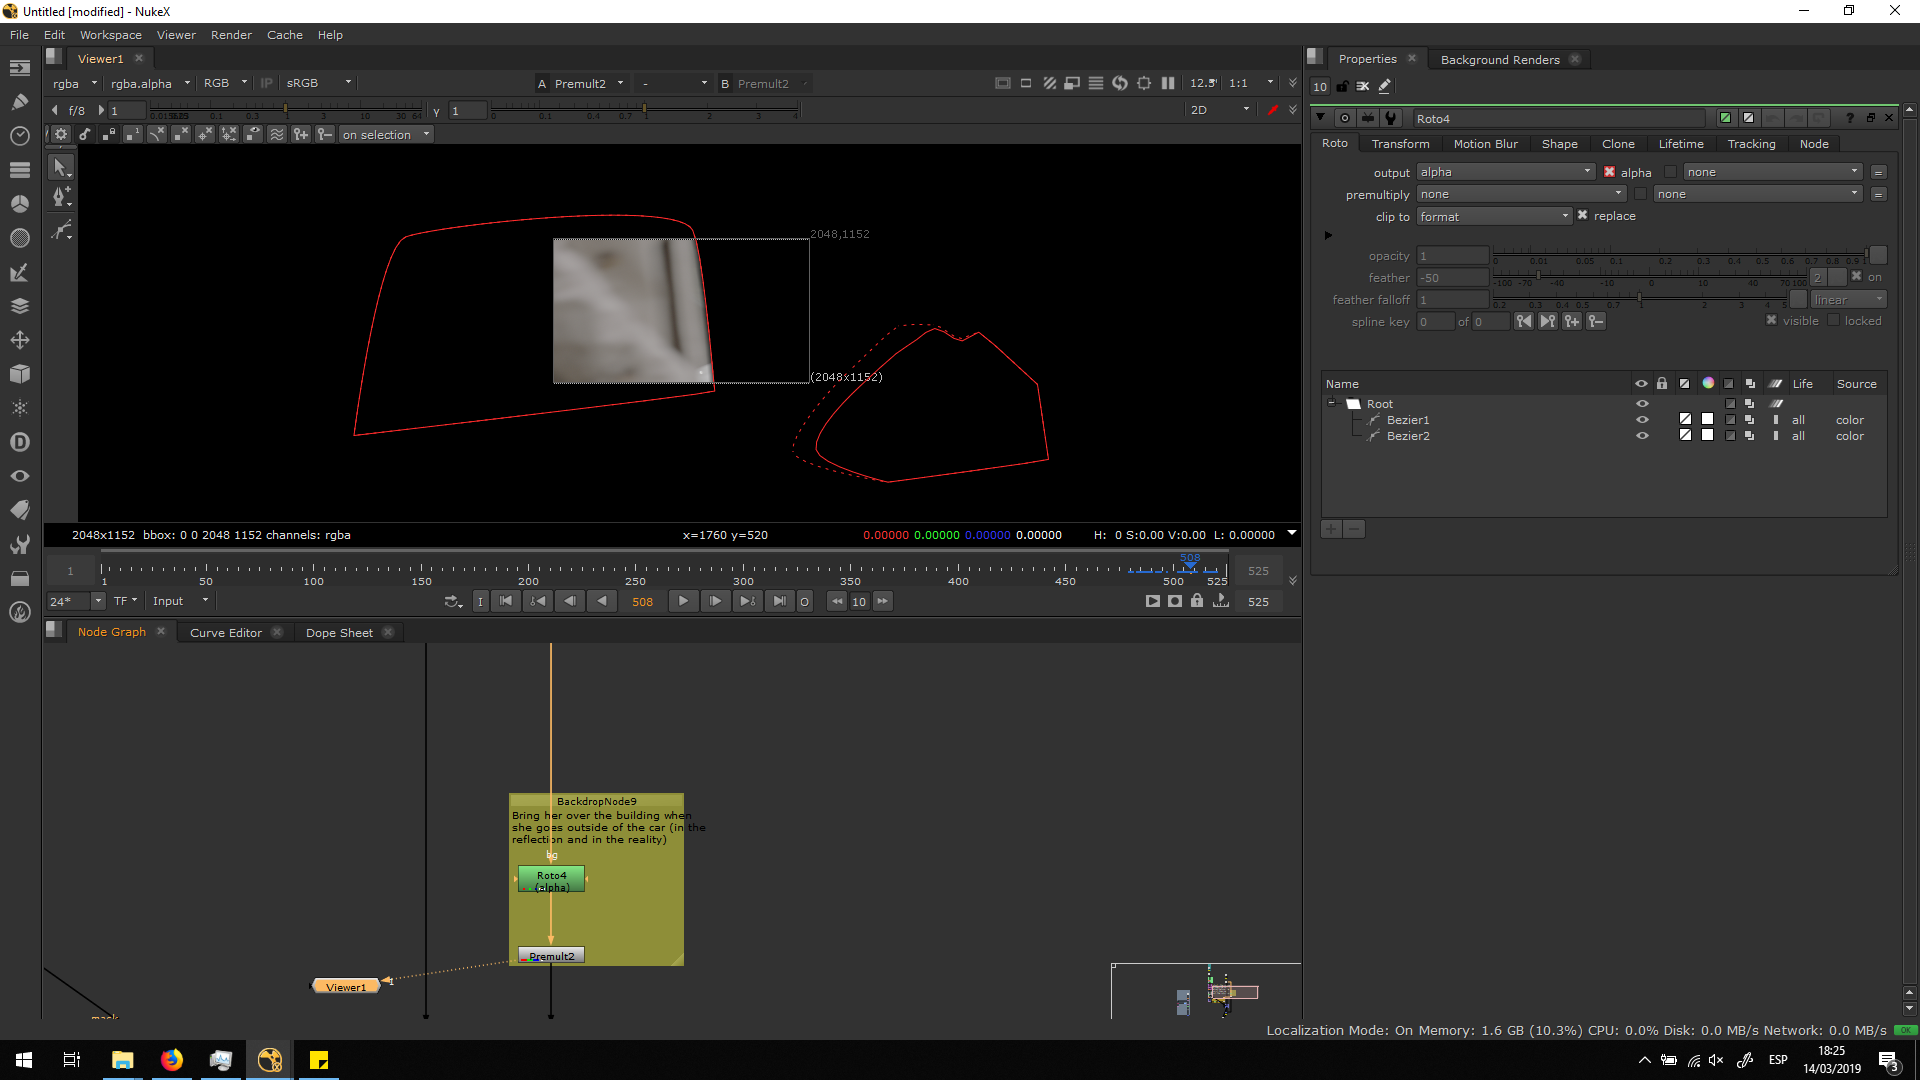This screenshot has width=1920, height=1080.
Task: Hide the Bezier1 shape visibility eye
Action: click(1641, 420)
